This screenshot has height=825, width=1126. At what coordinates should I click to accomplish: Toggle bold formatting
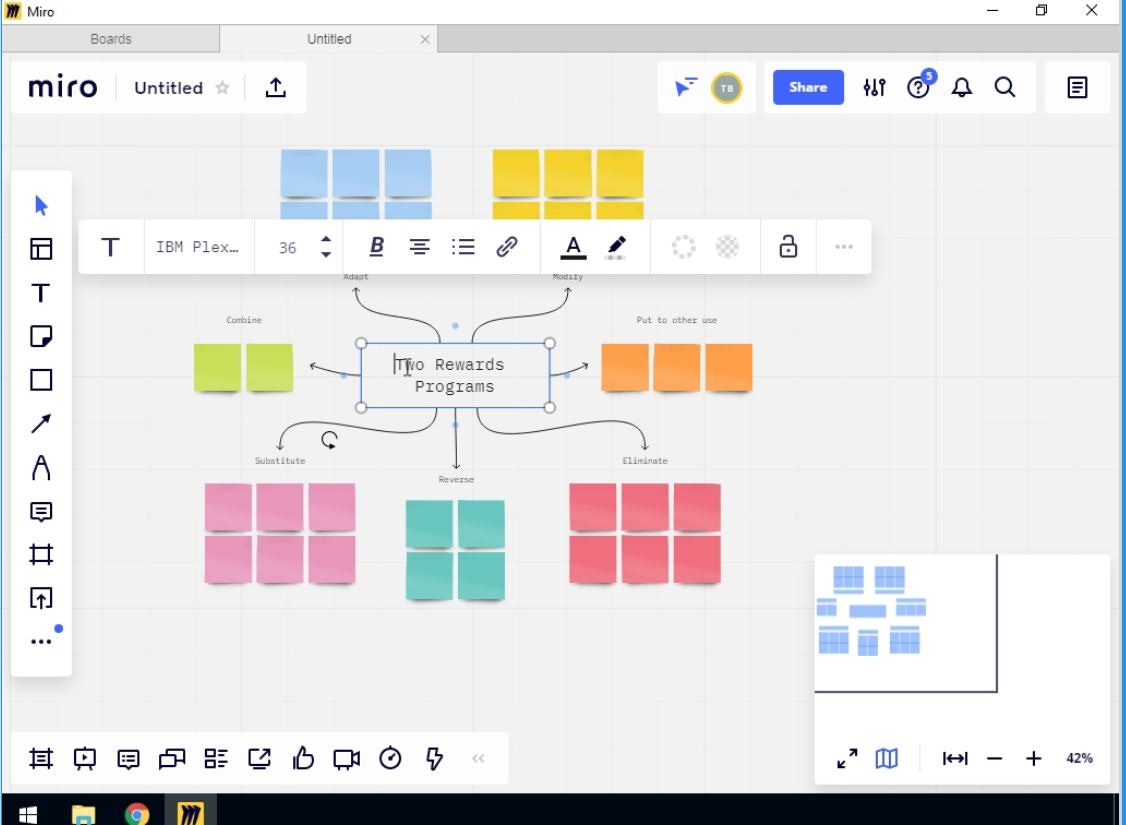376,247
